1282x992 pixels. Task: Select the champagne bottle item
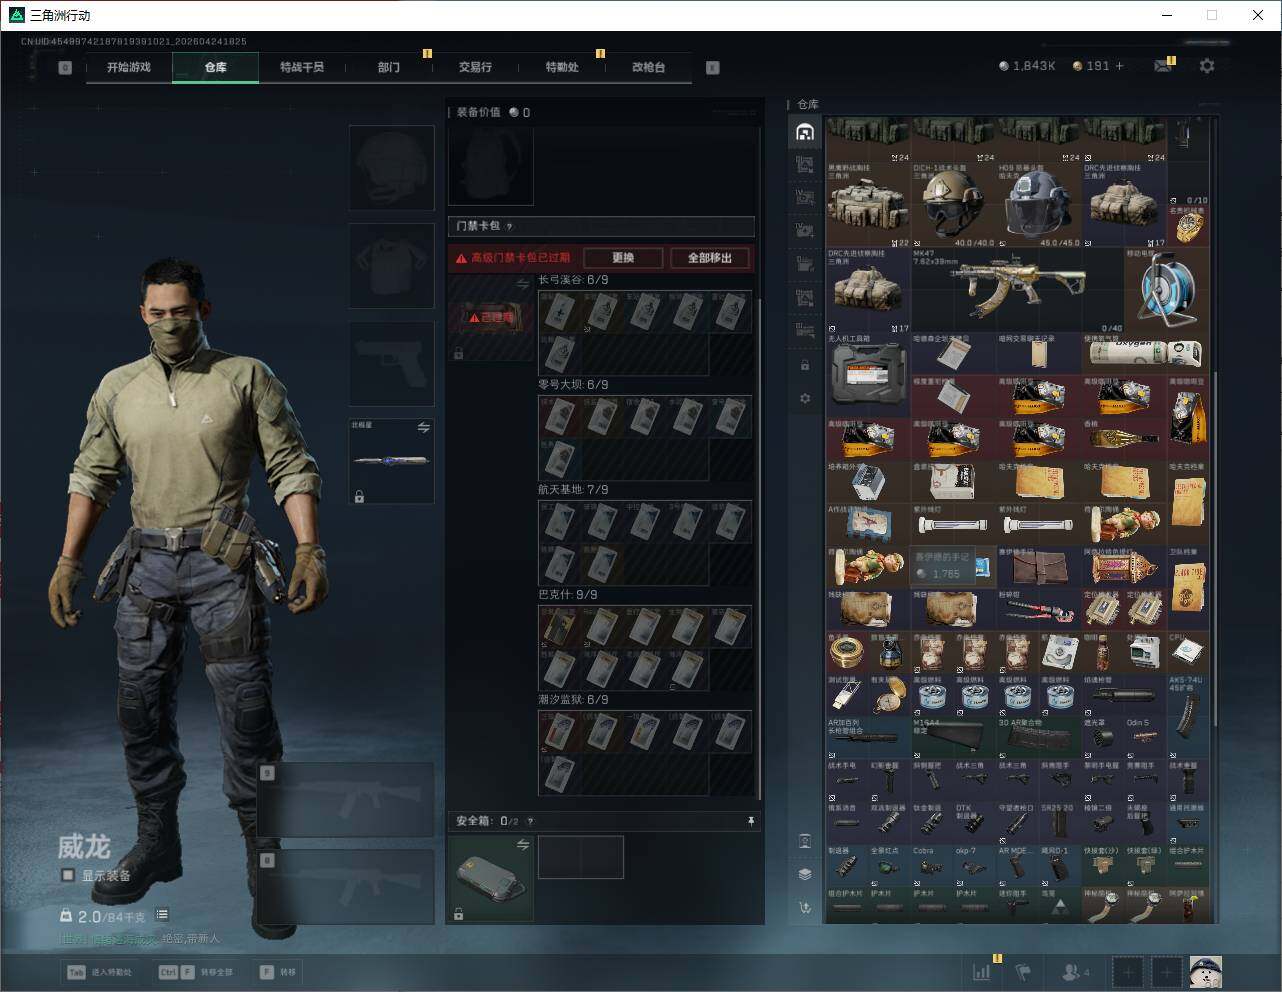(1123, 438)
